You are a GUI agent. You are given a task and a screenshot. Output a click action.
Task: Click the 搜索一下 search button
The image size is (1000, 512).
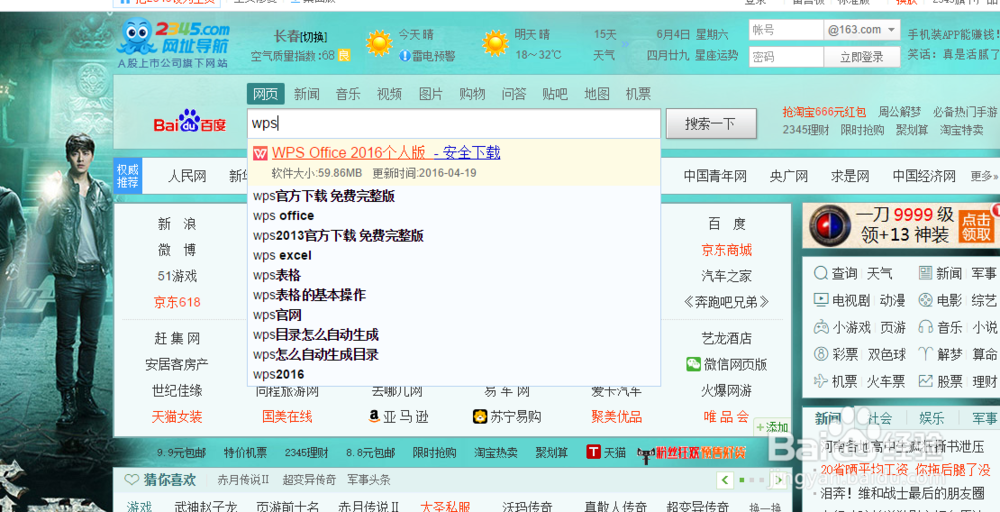(x=711, y=124)
